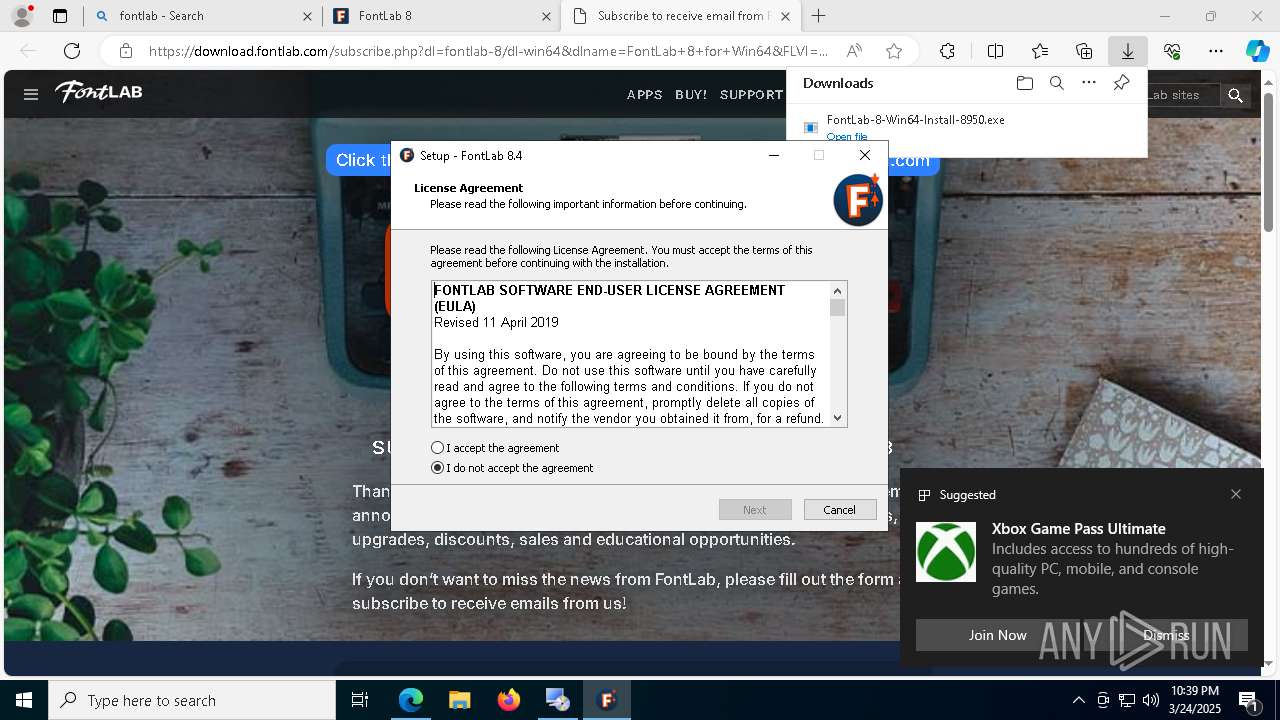This screenshot has width=1280, height=720.
Task: Open the volume control in tray
Action: 1150,700
